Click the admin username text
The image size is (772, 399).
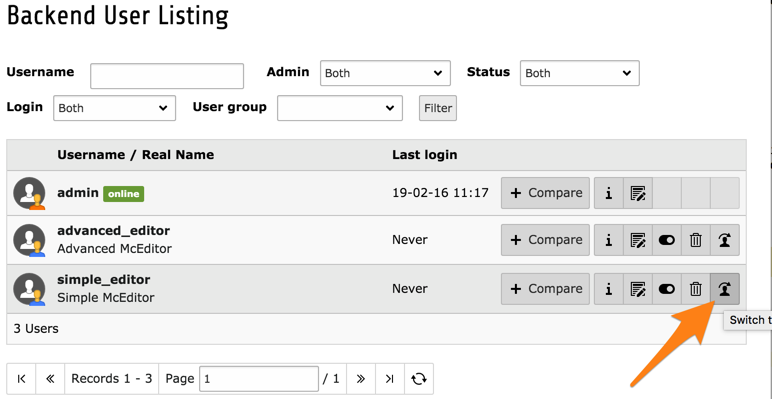tap(78, 193)
